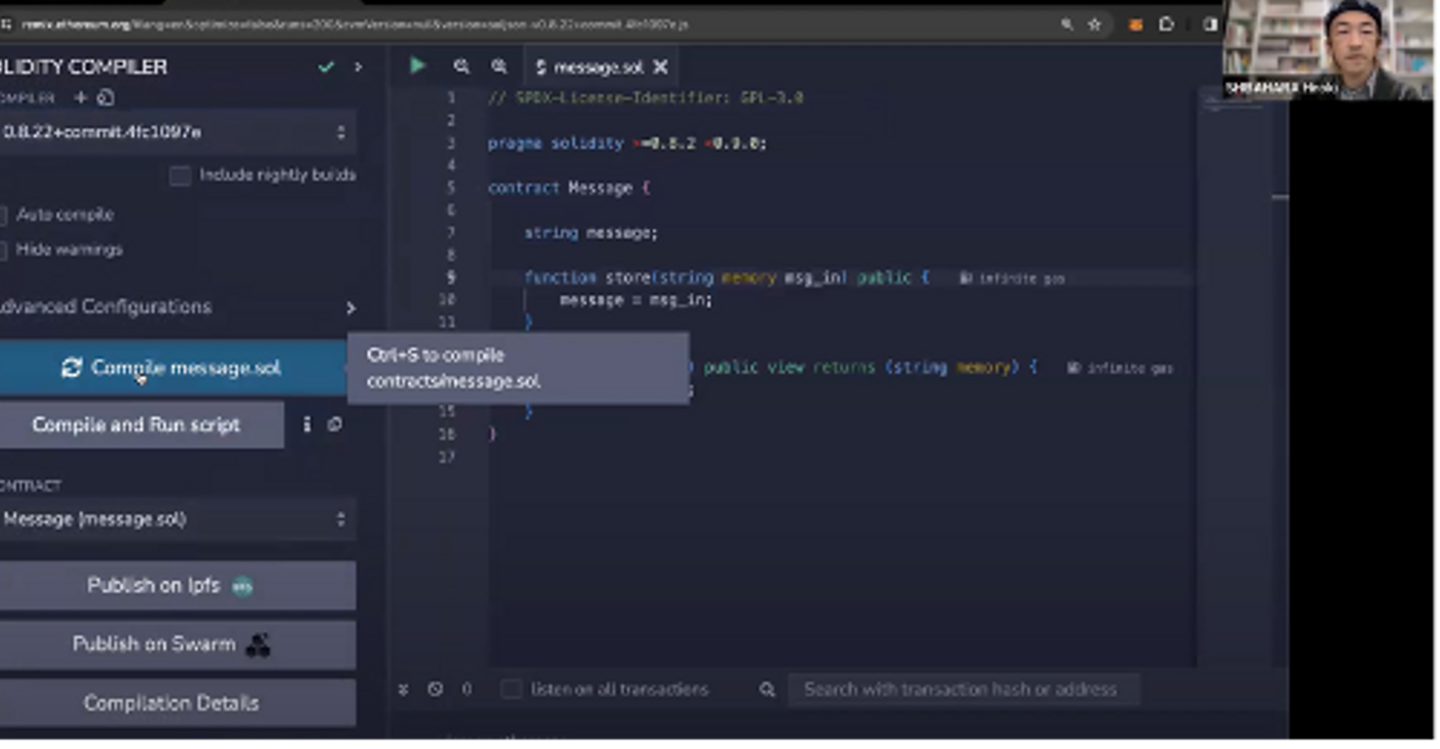Click the clear console clock icon in terminal
Screen dimensions: 1440x749
pos(435,689)
